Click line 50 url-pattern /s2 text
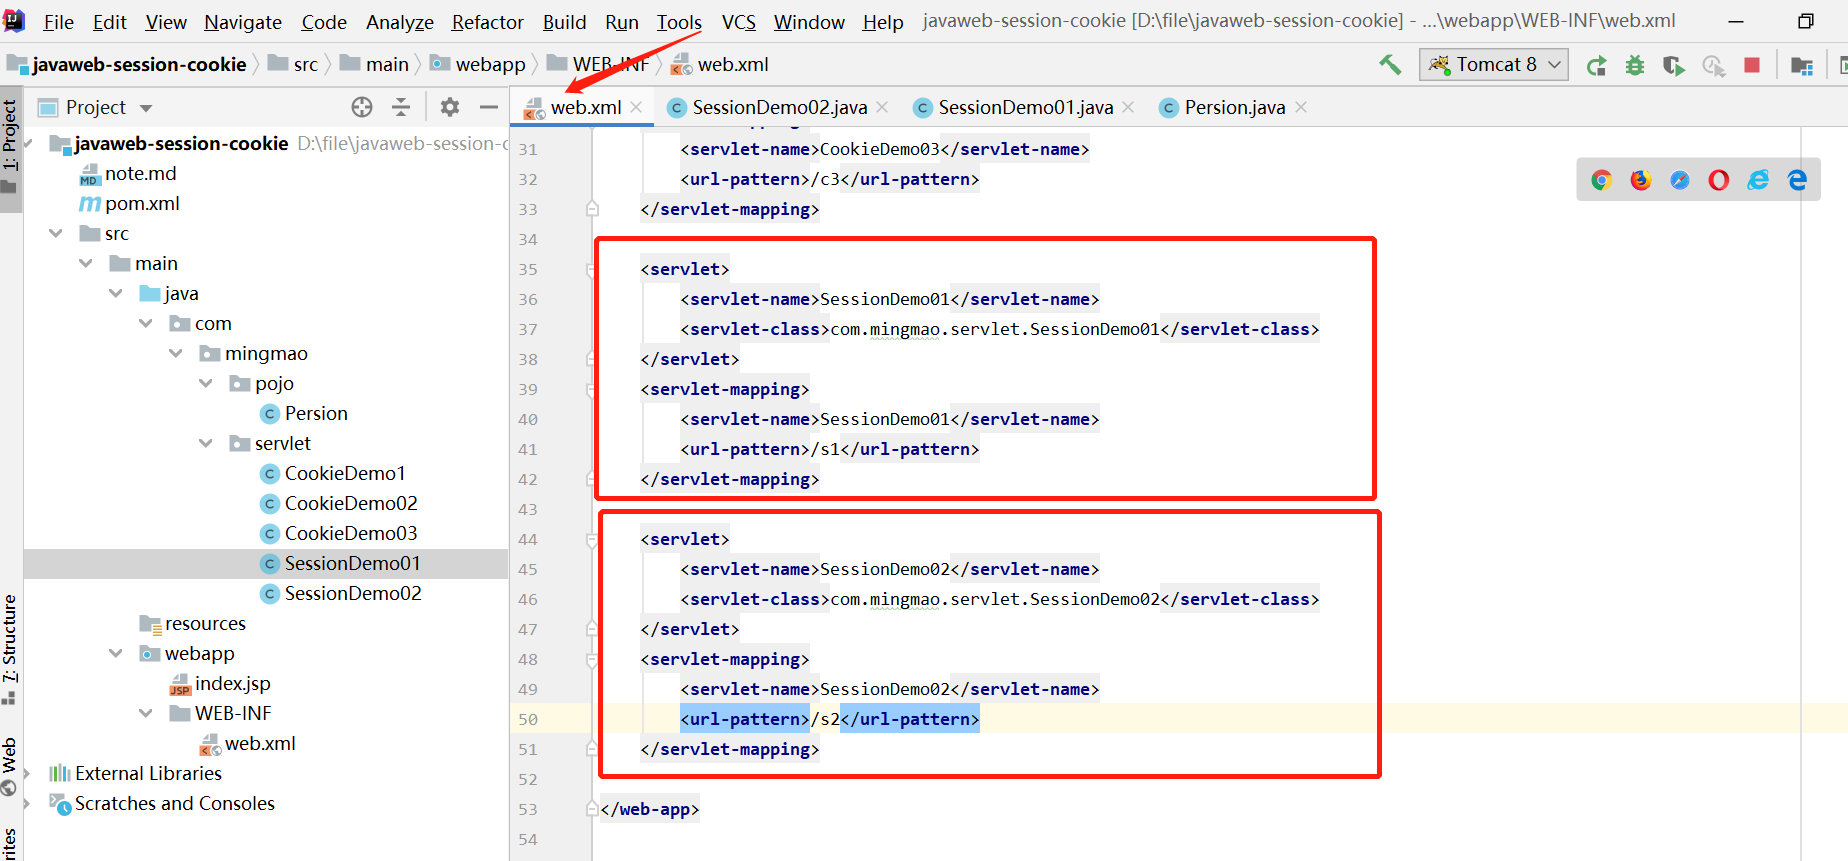 point(830,719)
